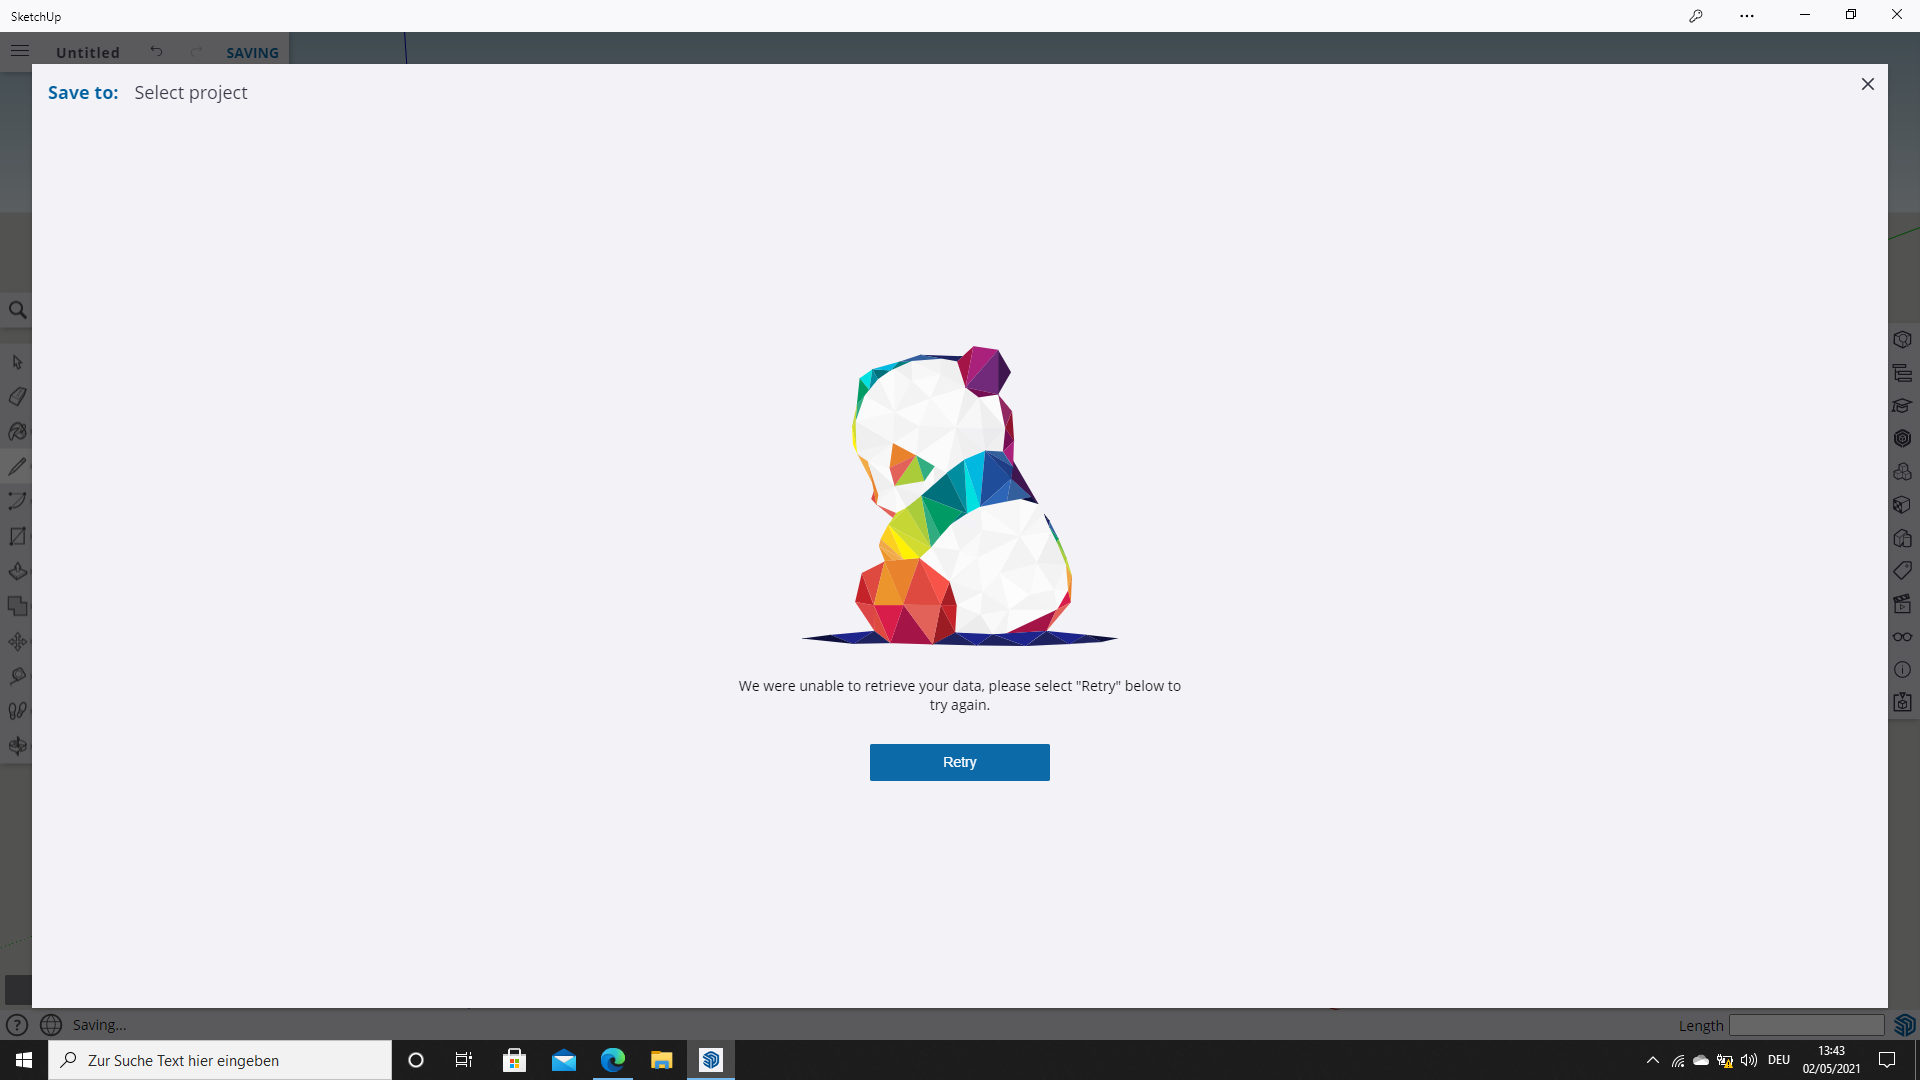Select the Push/Pull tool
Screen dimensions: 1920x1080
17,572
